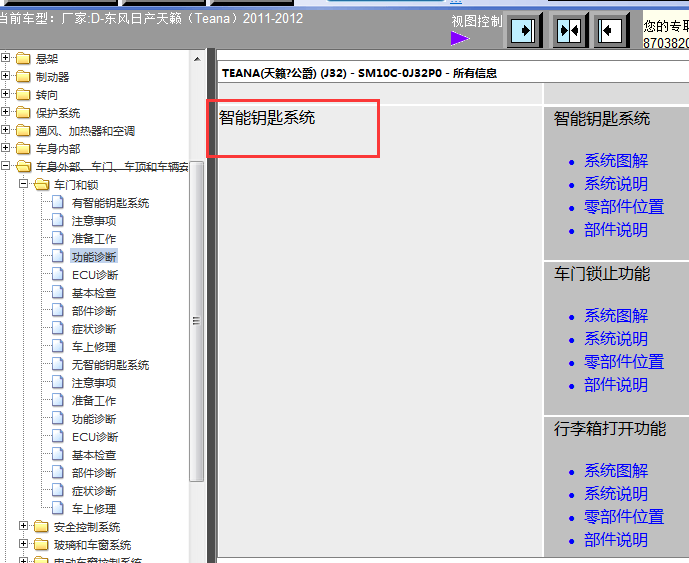Screen dimensions: 689x563
Task: Click the 智能钥匙系统 heading in left column
Action: (267, 118)
